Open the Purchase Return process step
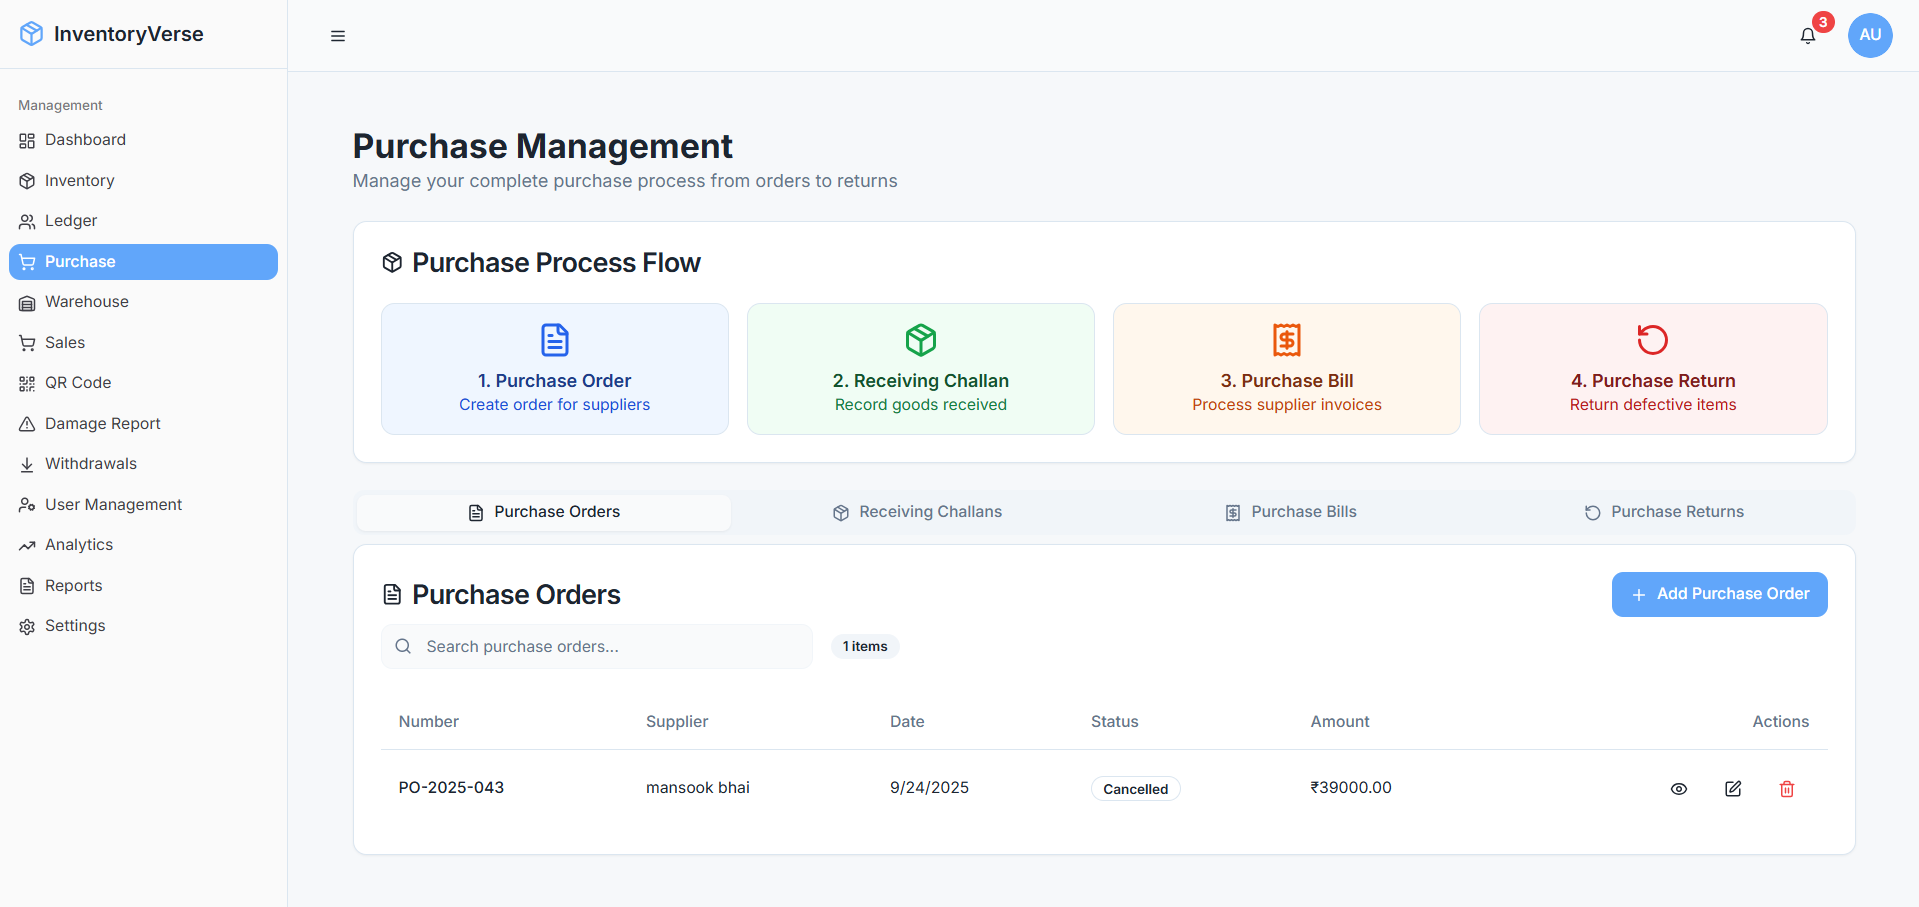This screenshot has height=907, width=1919. pyautogui.click(x=1652, y=369)
